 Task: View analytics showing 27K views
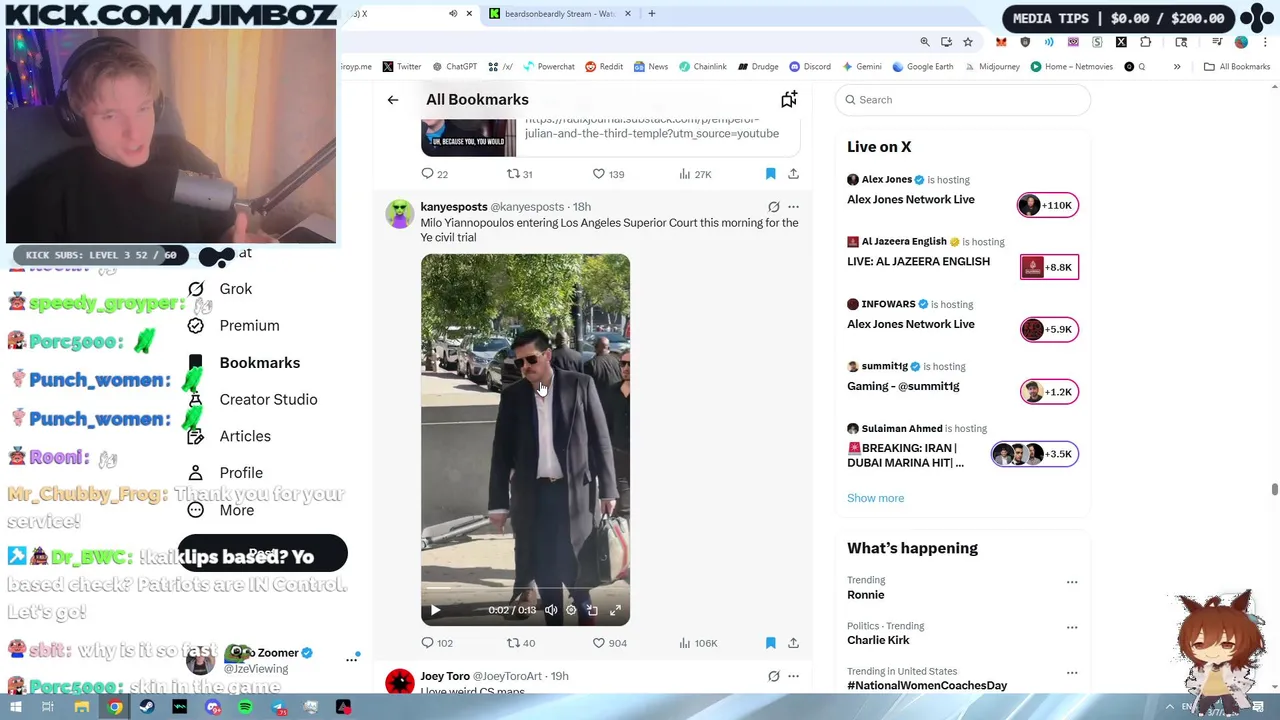[695, 174]
